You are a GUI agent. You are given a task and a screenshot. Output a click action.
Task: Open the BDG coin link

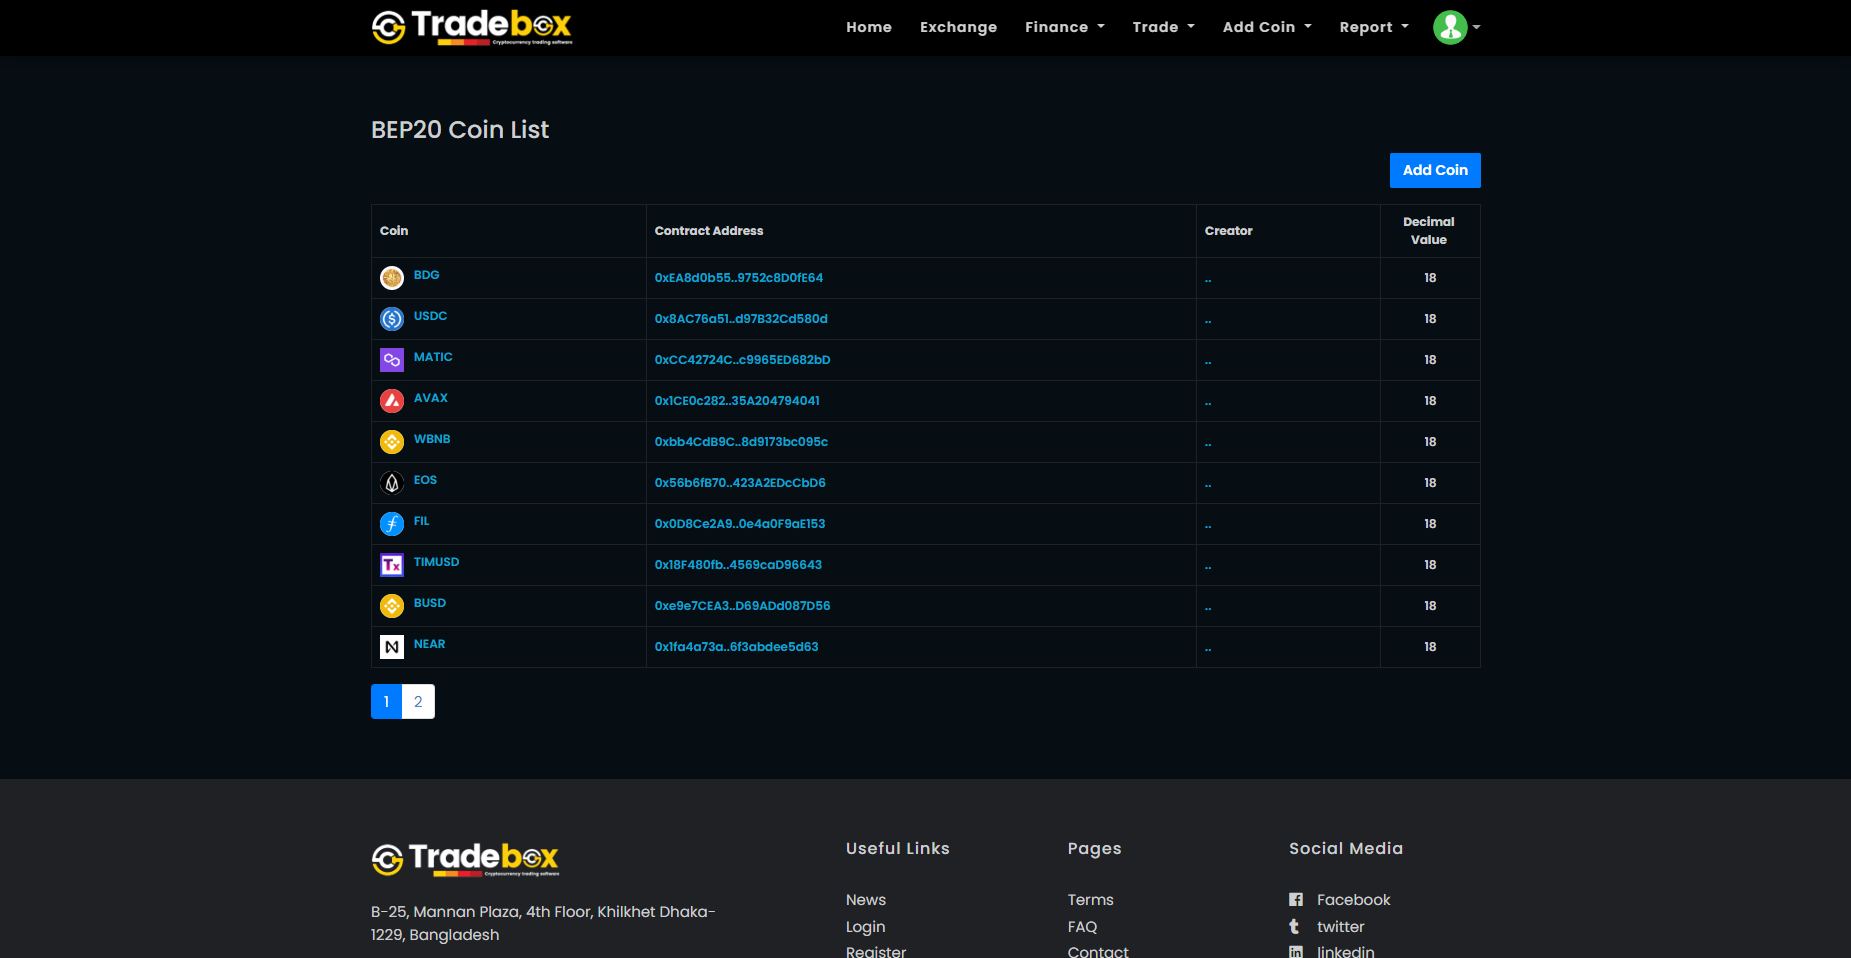427,275
